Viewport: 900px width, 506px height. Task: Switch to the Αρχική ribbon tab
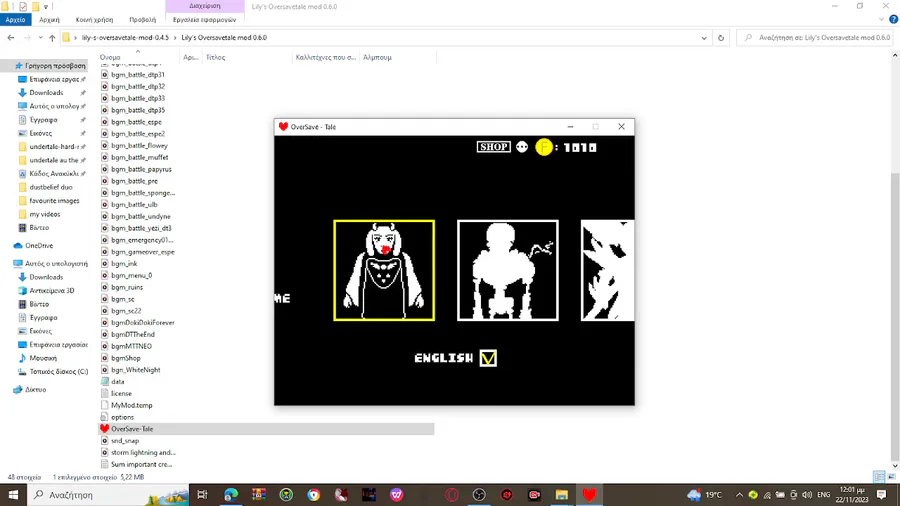pyautogui.click(x=49, y=20)
